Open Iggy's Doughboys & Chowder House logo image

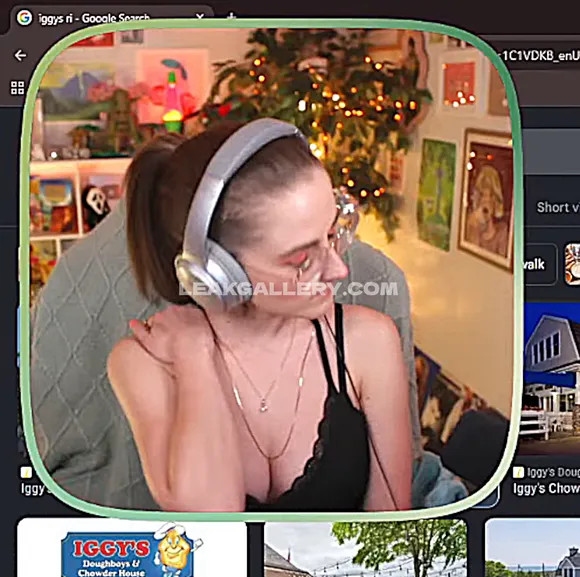[132, 548]
